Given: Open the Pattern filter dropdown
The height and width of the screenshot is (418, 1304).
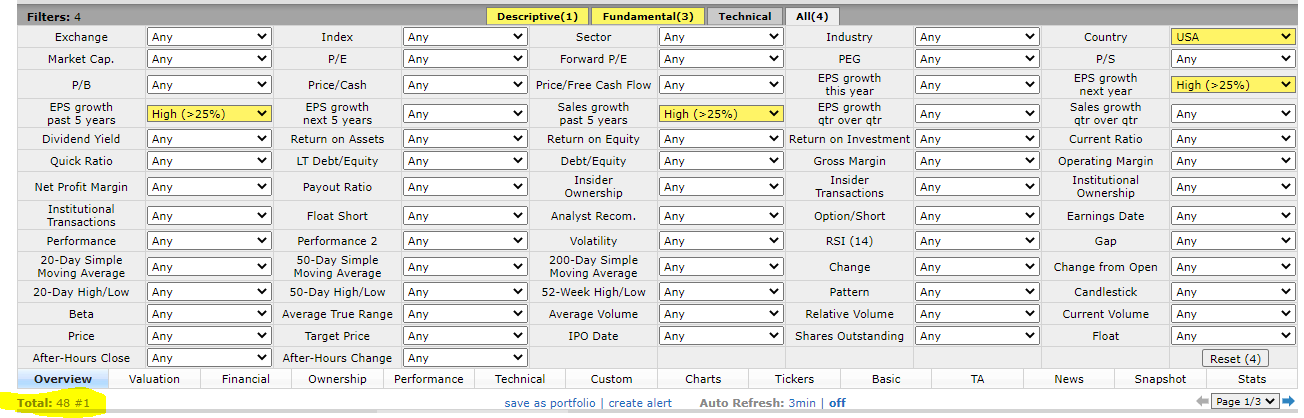Looking at the screenshot, I should 977,293.
